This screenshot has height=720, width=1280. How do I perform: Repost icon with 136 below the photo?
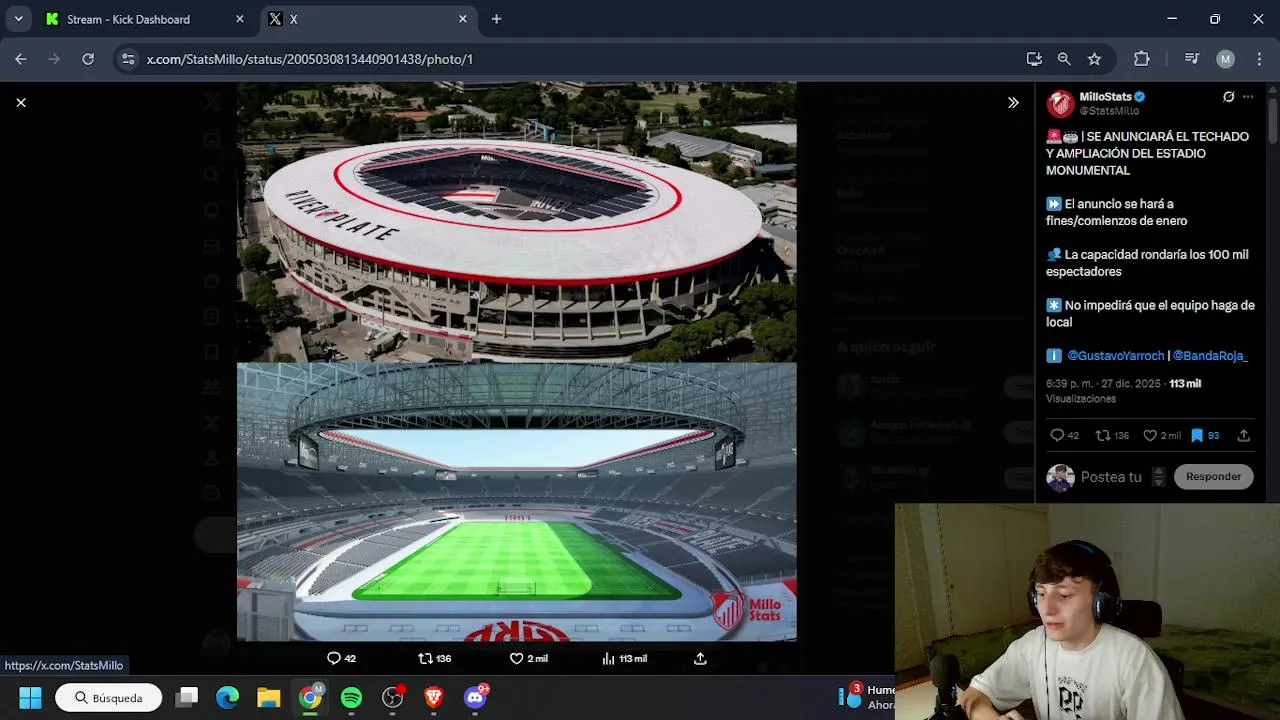point(434,658)
